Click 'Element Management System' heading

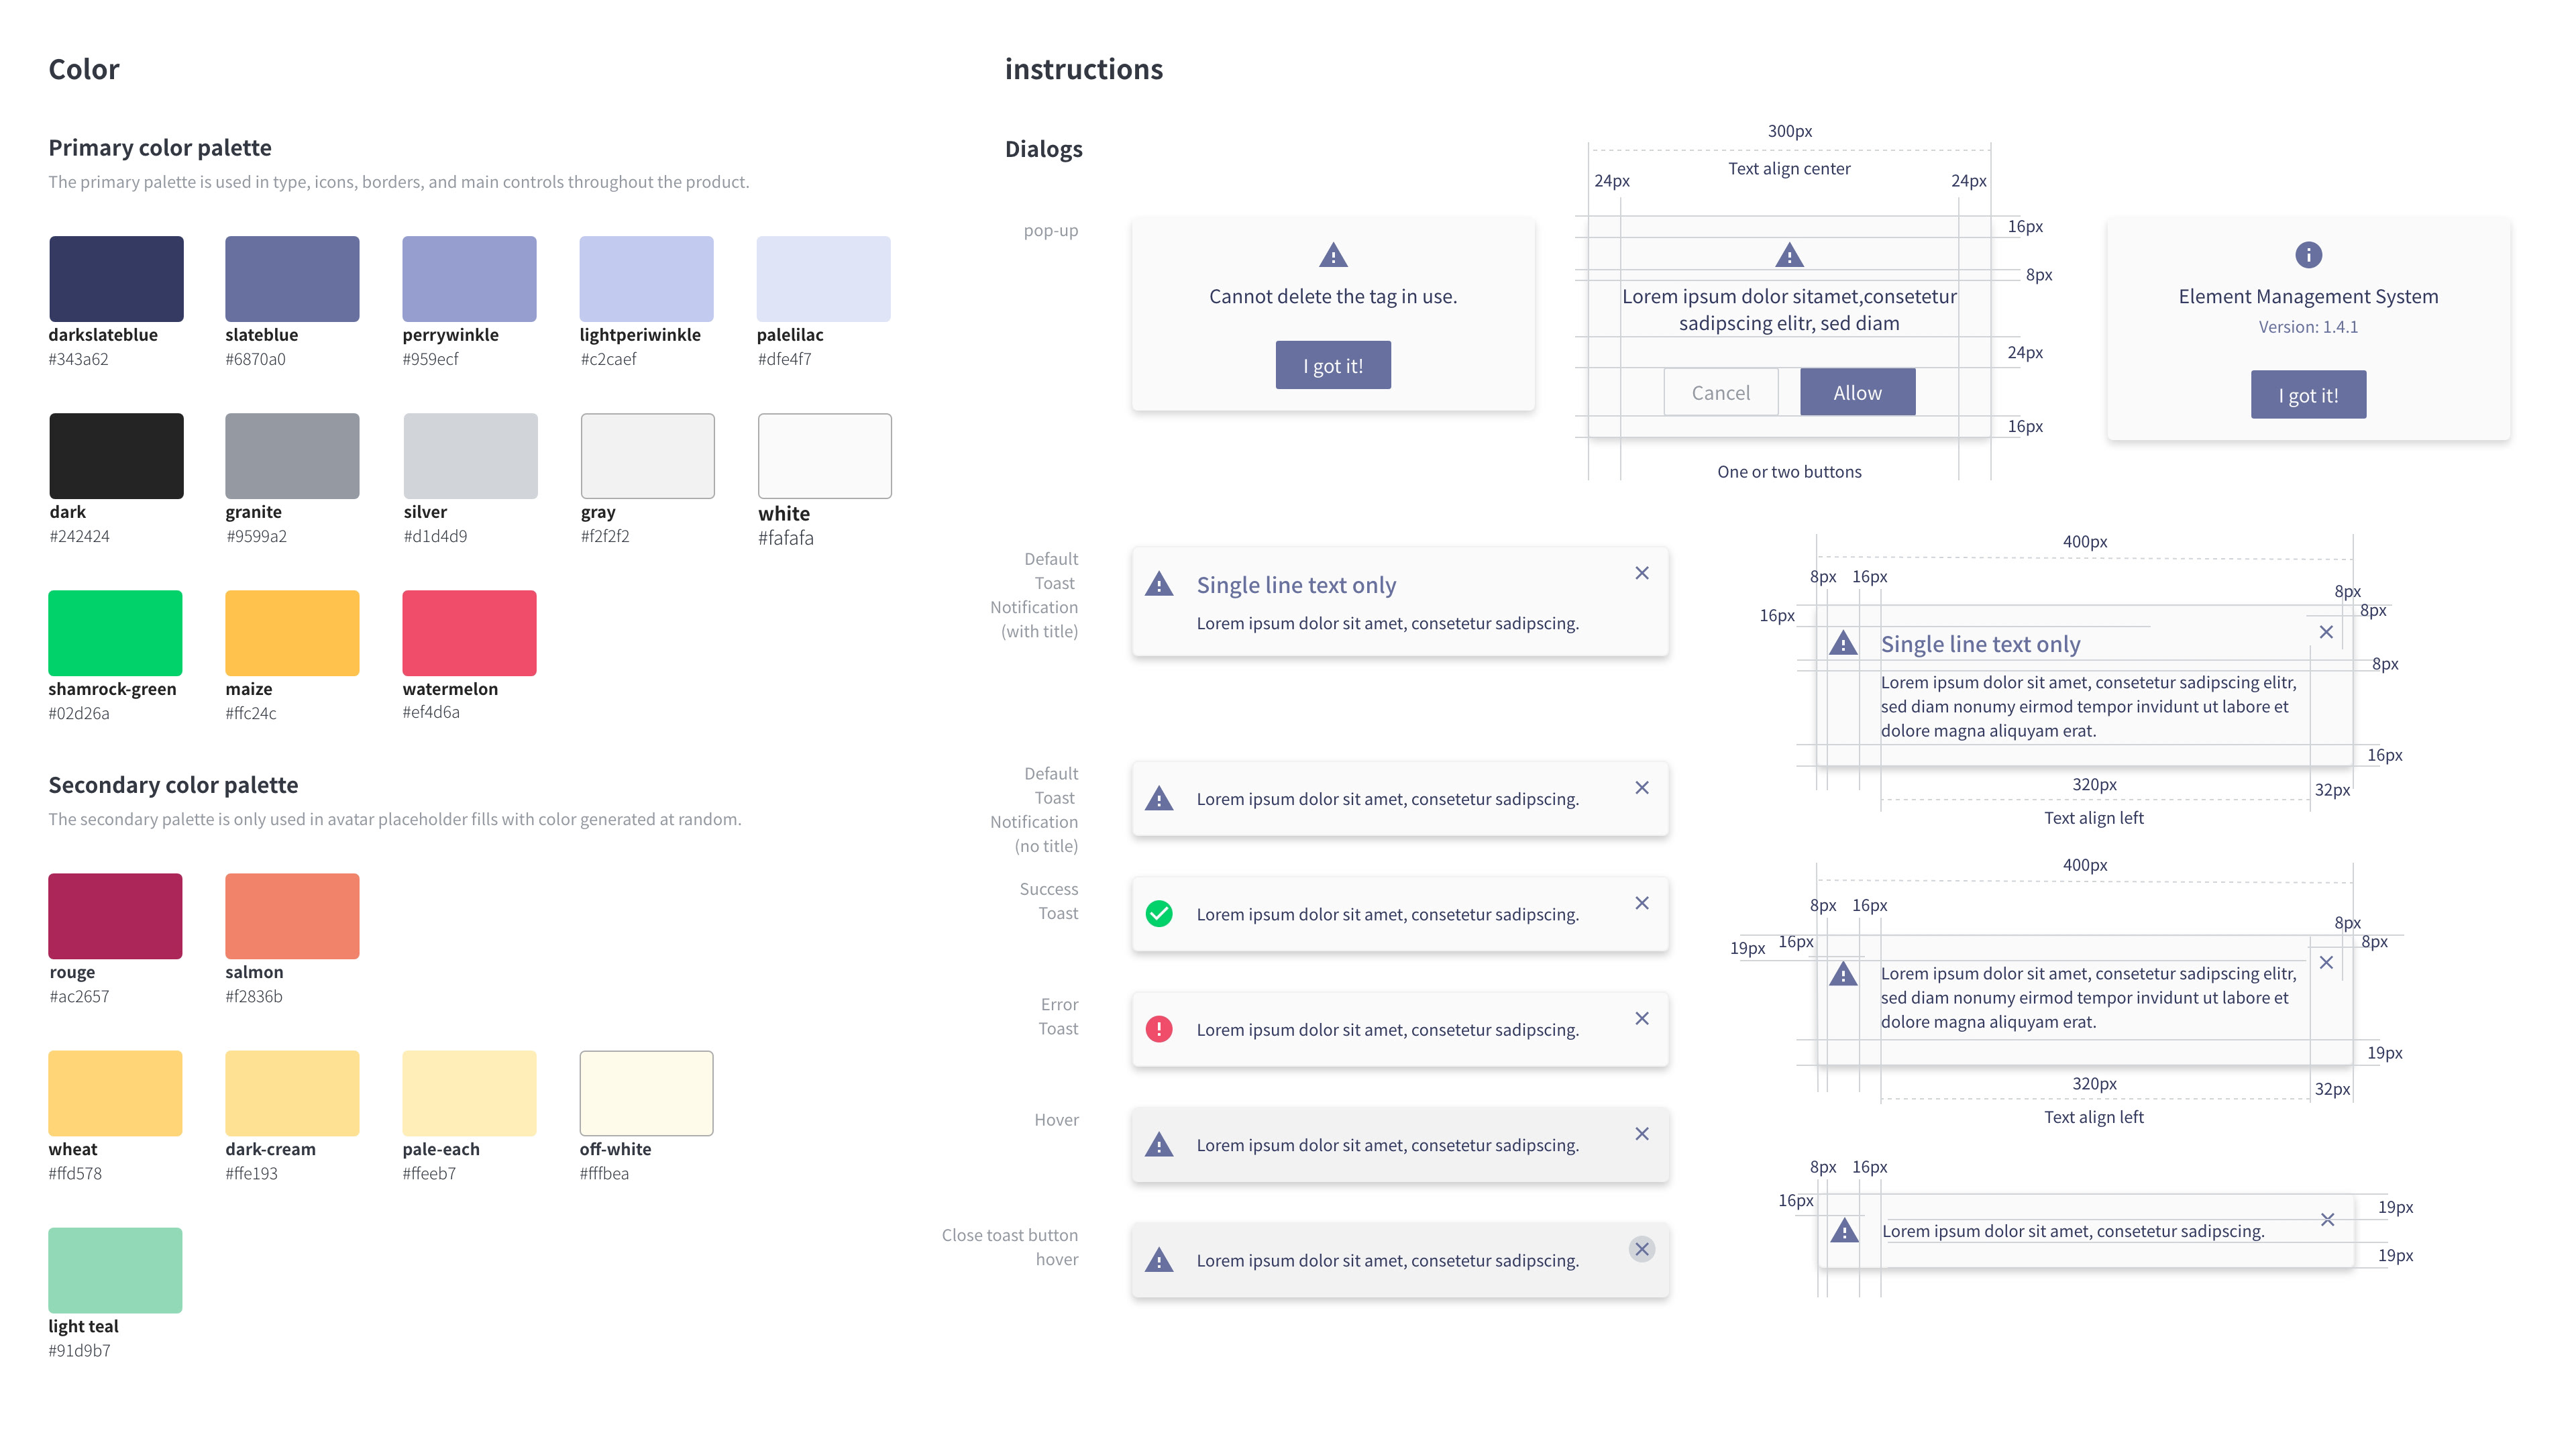2308,296
